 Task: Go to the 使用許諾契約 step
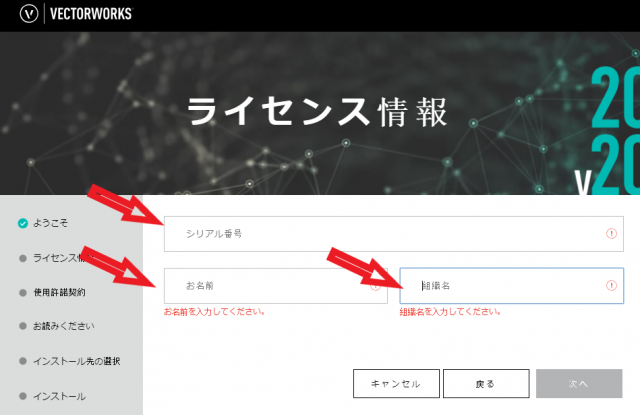coord(66,293)
